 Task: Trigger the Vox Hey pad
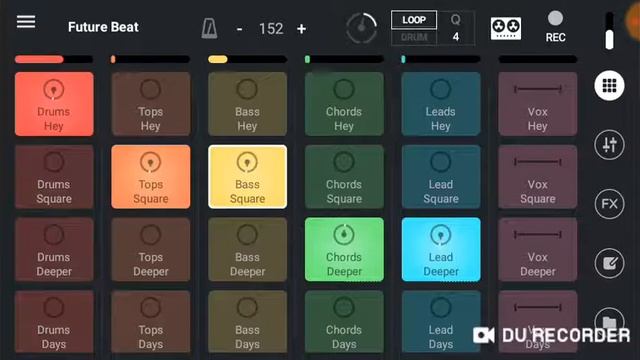pyautogui.click(x=538, y=104)
